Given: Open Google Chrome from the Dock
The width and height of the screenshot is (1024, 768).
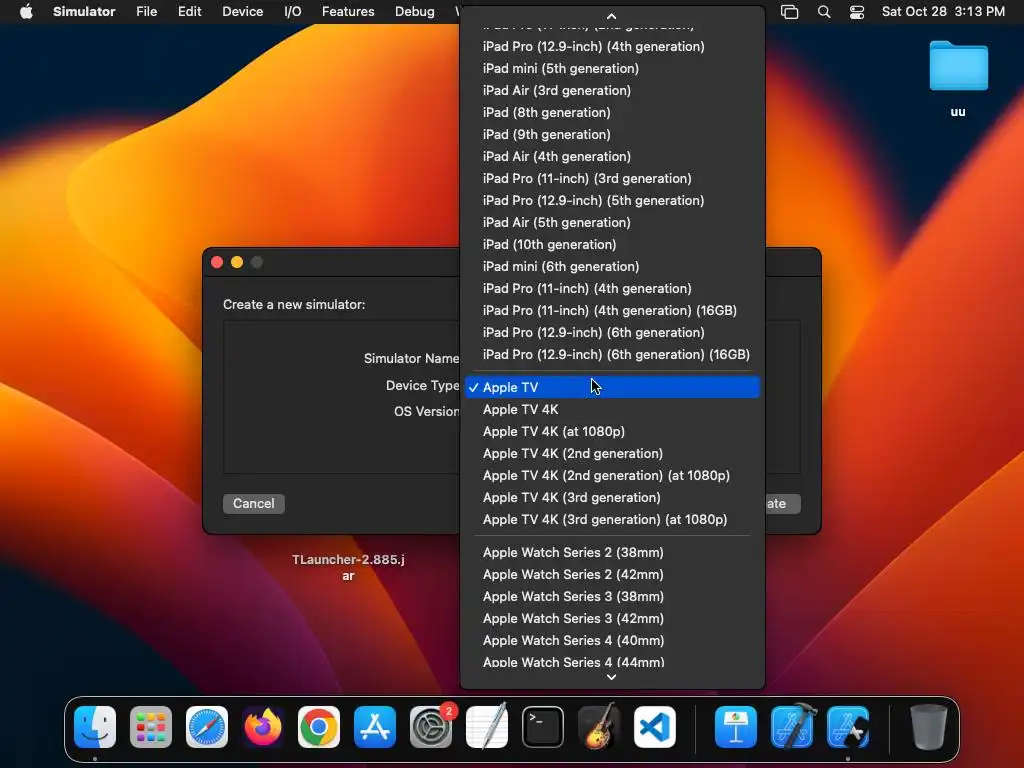Looking at the screenshot, I should [x=319, y=727].
